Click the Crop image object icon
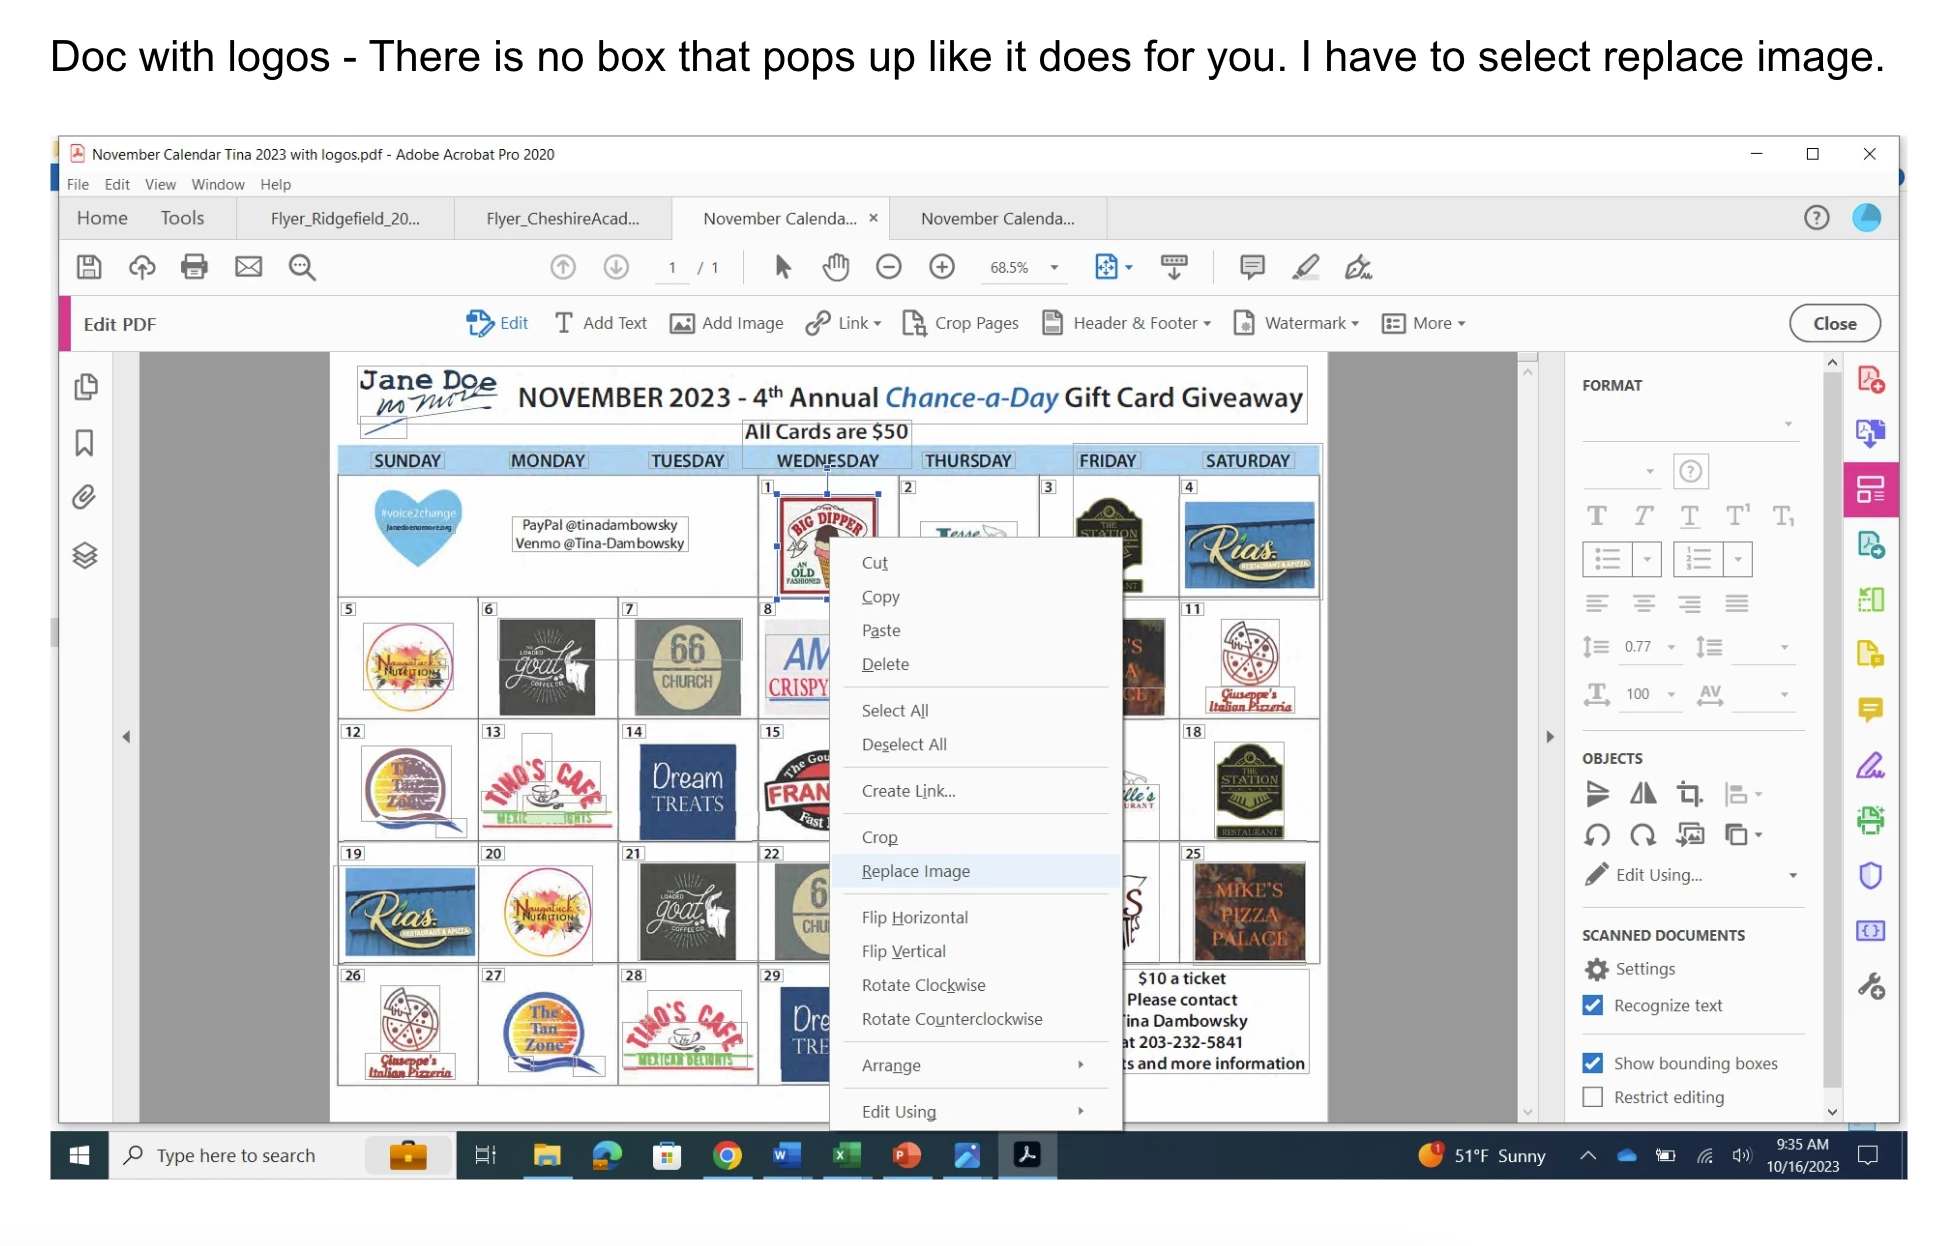Screen dimensions: 1948x1246 [x=1689, y=794]
